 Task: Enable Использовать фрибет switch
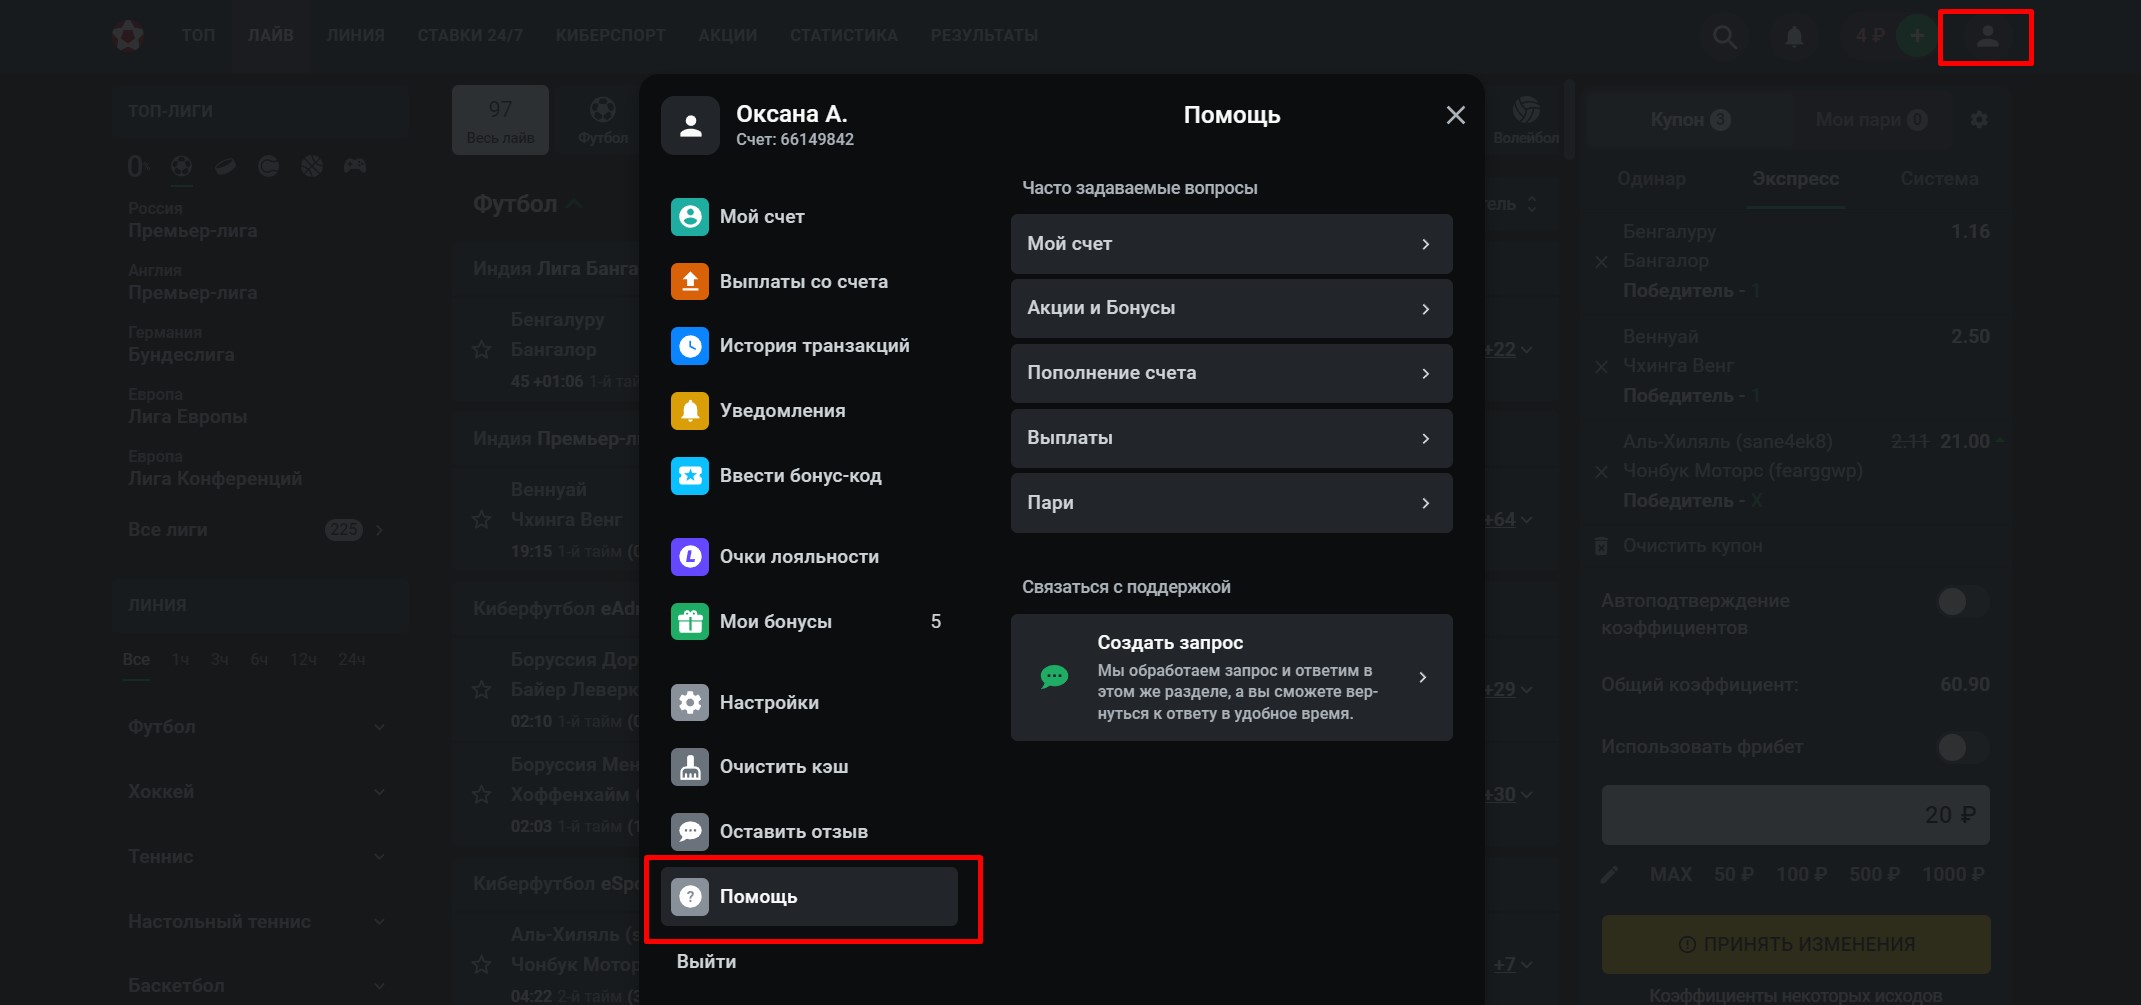point(1961,747)
